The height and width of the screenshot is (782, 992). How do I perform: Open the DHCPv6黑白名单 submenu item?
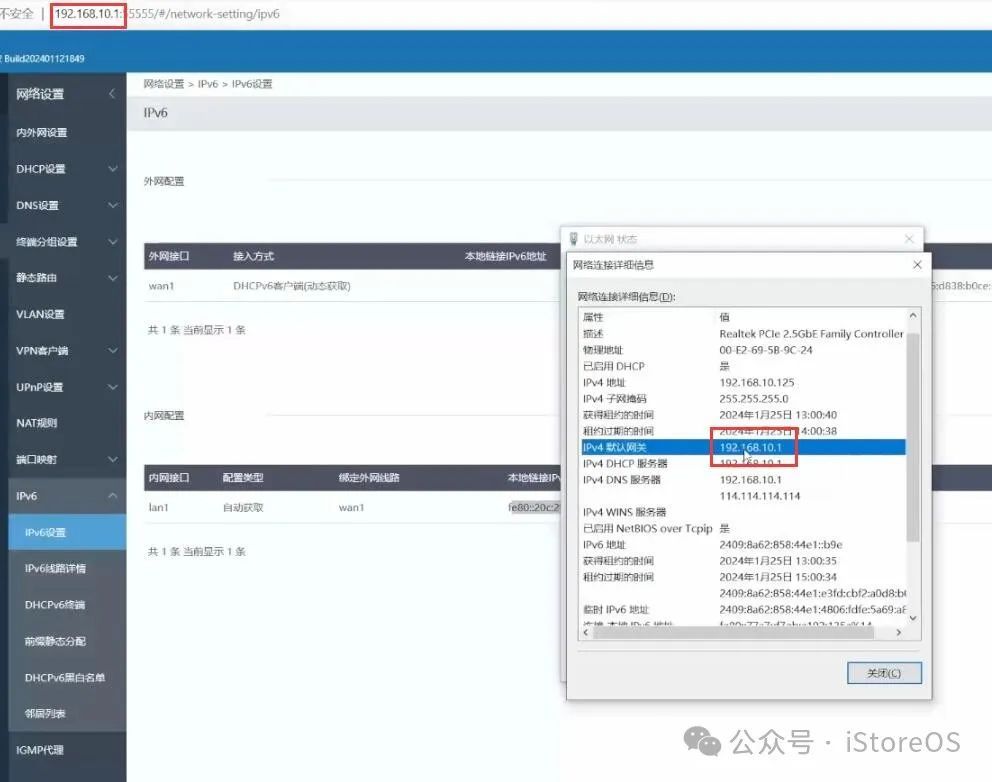coord(65,678)
